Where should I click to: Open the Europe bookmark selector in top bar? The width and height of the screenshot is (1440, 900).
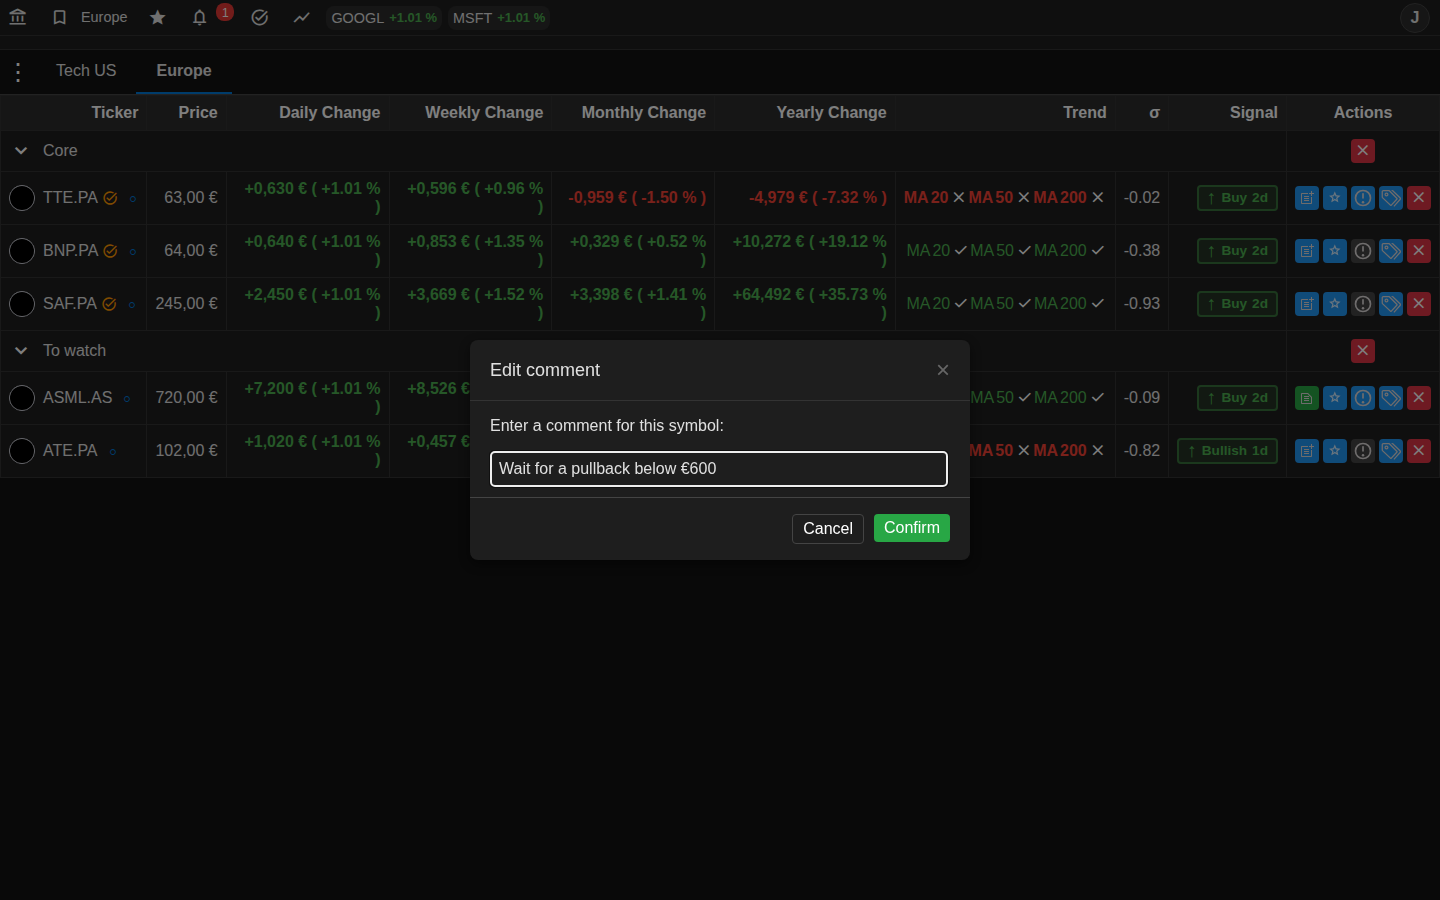tap(90, 17)
